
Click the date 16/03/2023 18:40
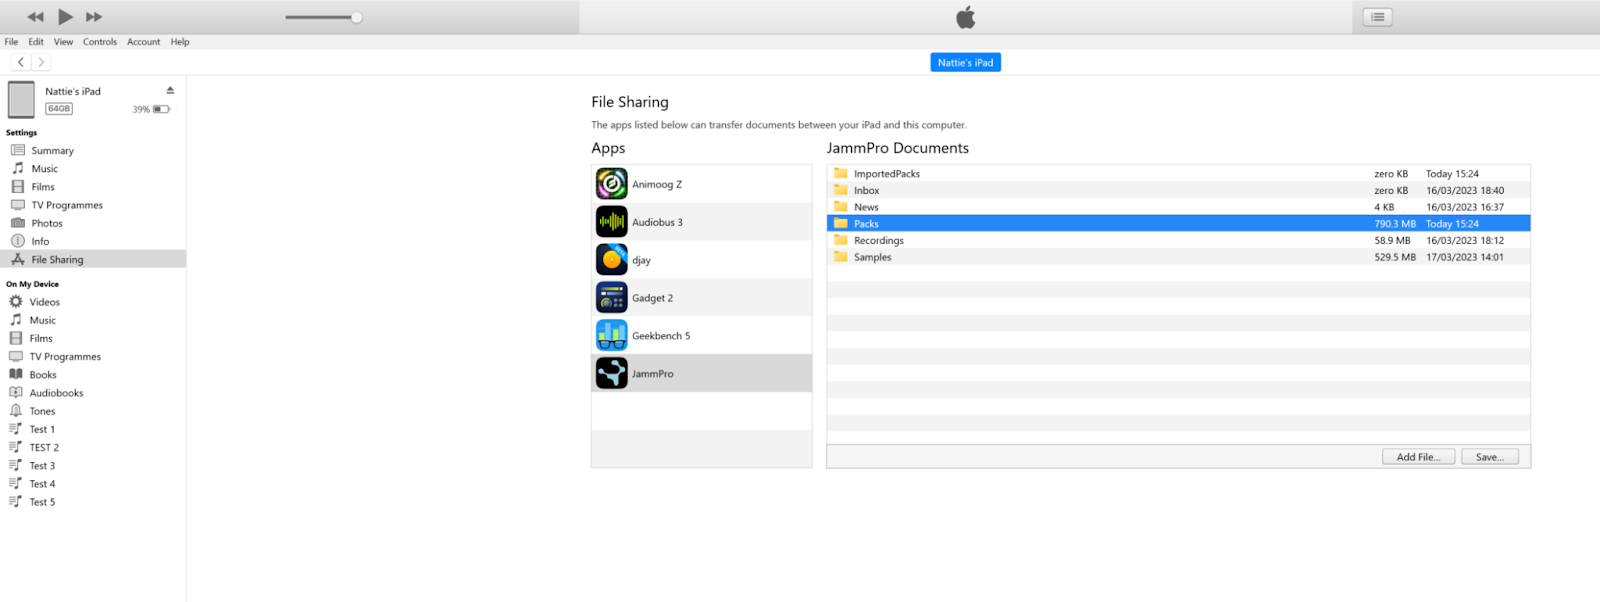pos(1465,190)
